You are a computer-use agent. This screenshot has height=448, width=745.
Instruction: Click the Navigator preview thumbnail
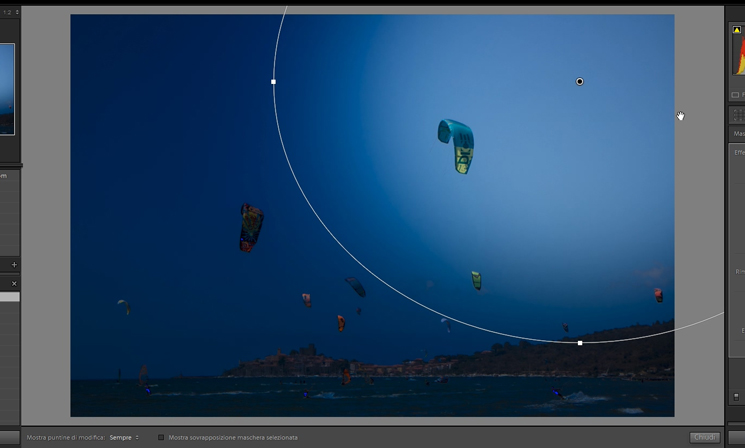[x=7, y=89]
